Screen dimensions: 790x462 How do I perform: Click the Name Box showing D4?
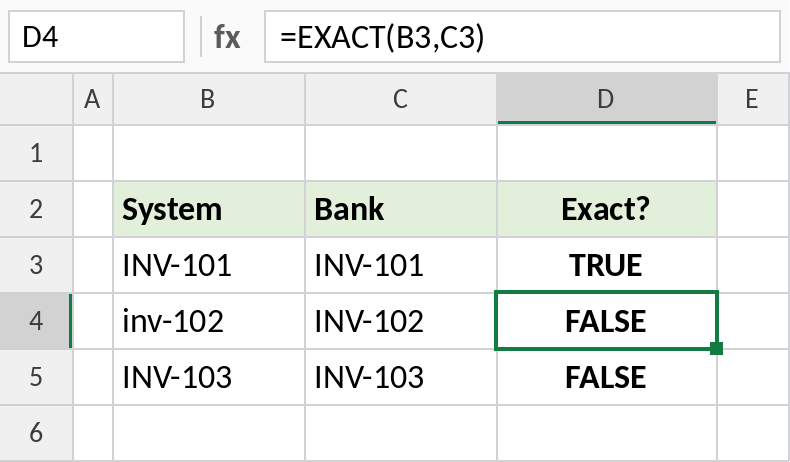[96, 37]
